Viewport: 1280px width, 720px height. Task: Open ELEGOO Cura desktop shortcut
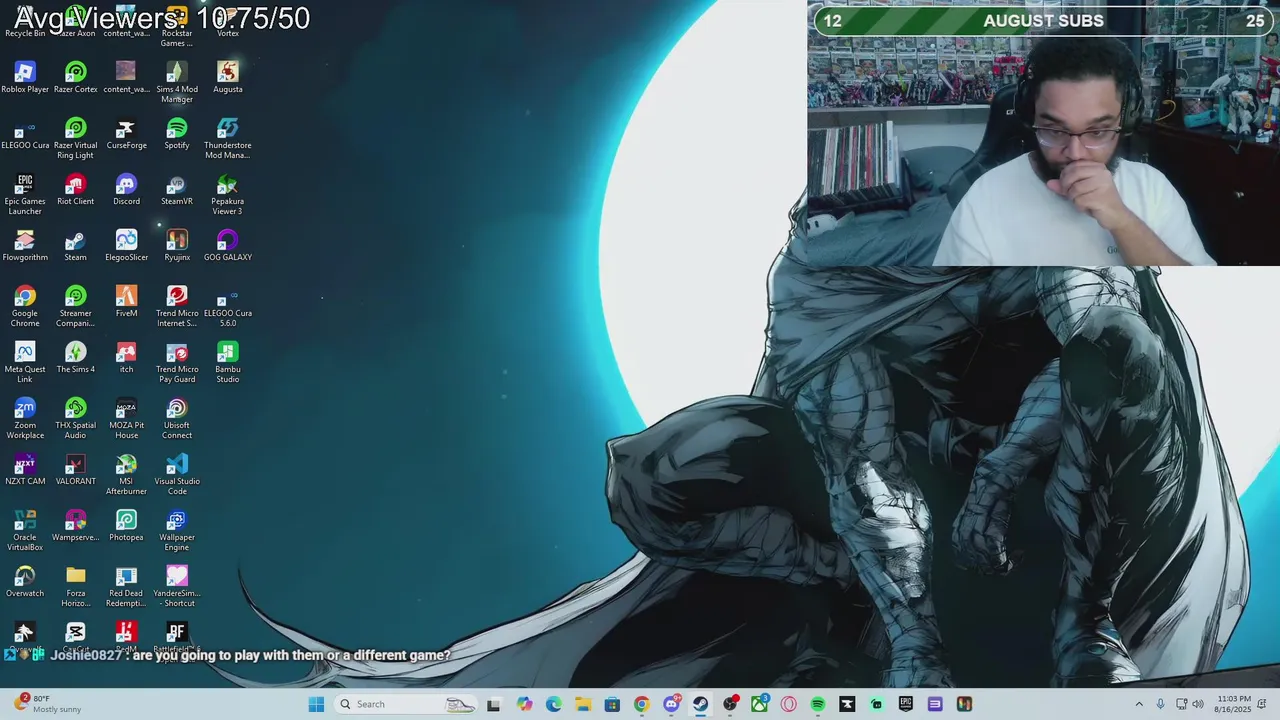tap(25, 134)
